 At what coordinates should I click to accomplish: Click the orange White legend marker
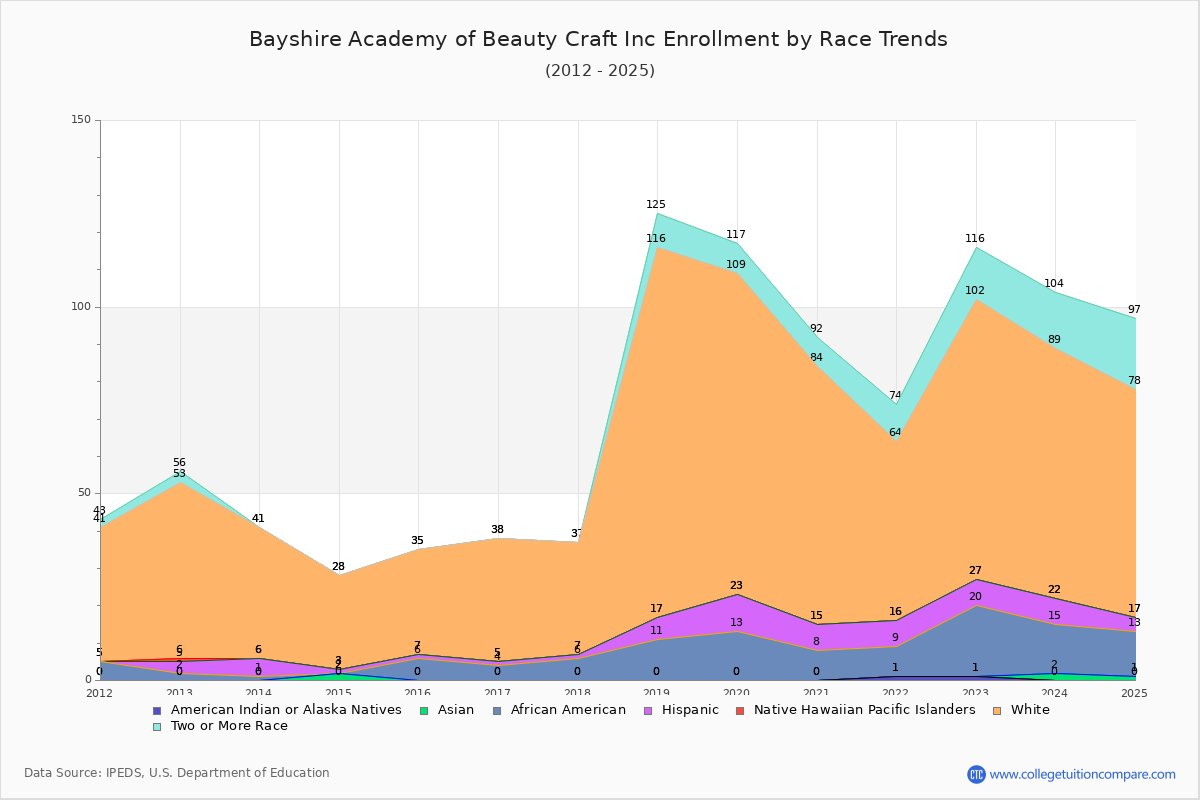[996, 710]
